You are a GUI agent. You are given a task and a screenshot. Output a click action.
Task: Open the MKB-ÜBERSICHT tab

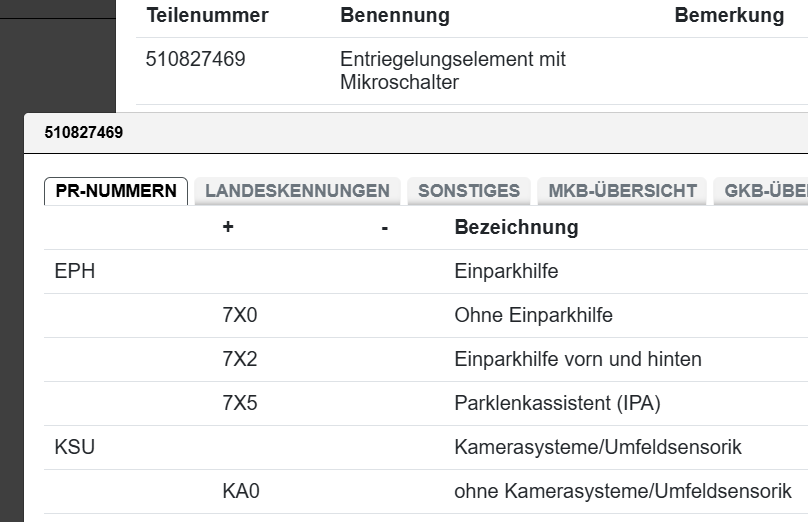pos(622,191)
